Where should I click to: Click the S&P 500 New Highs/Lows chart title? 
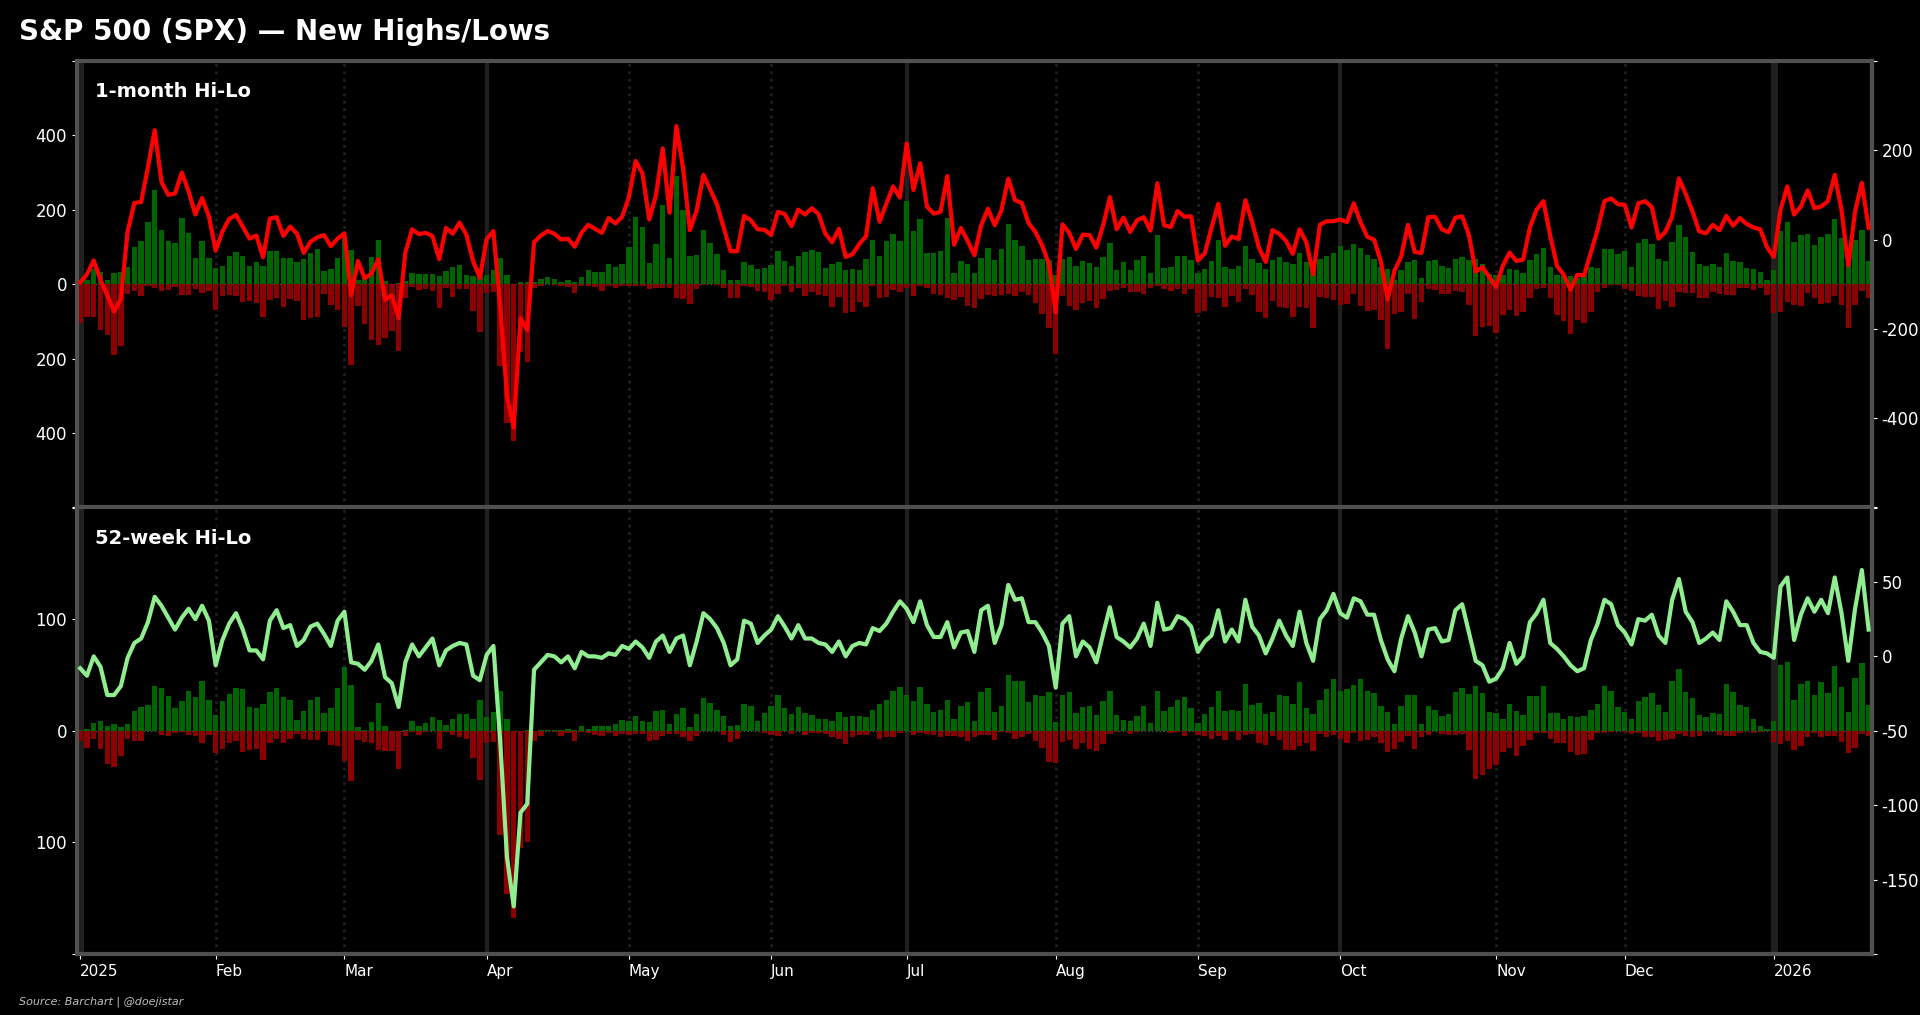point(284,31)
